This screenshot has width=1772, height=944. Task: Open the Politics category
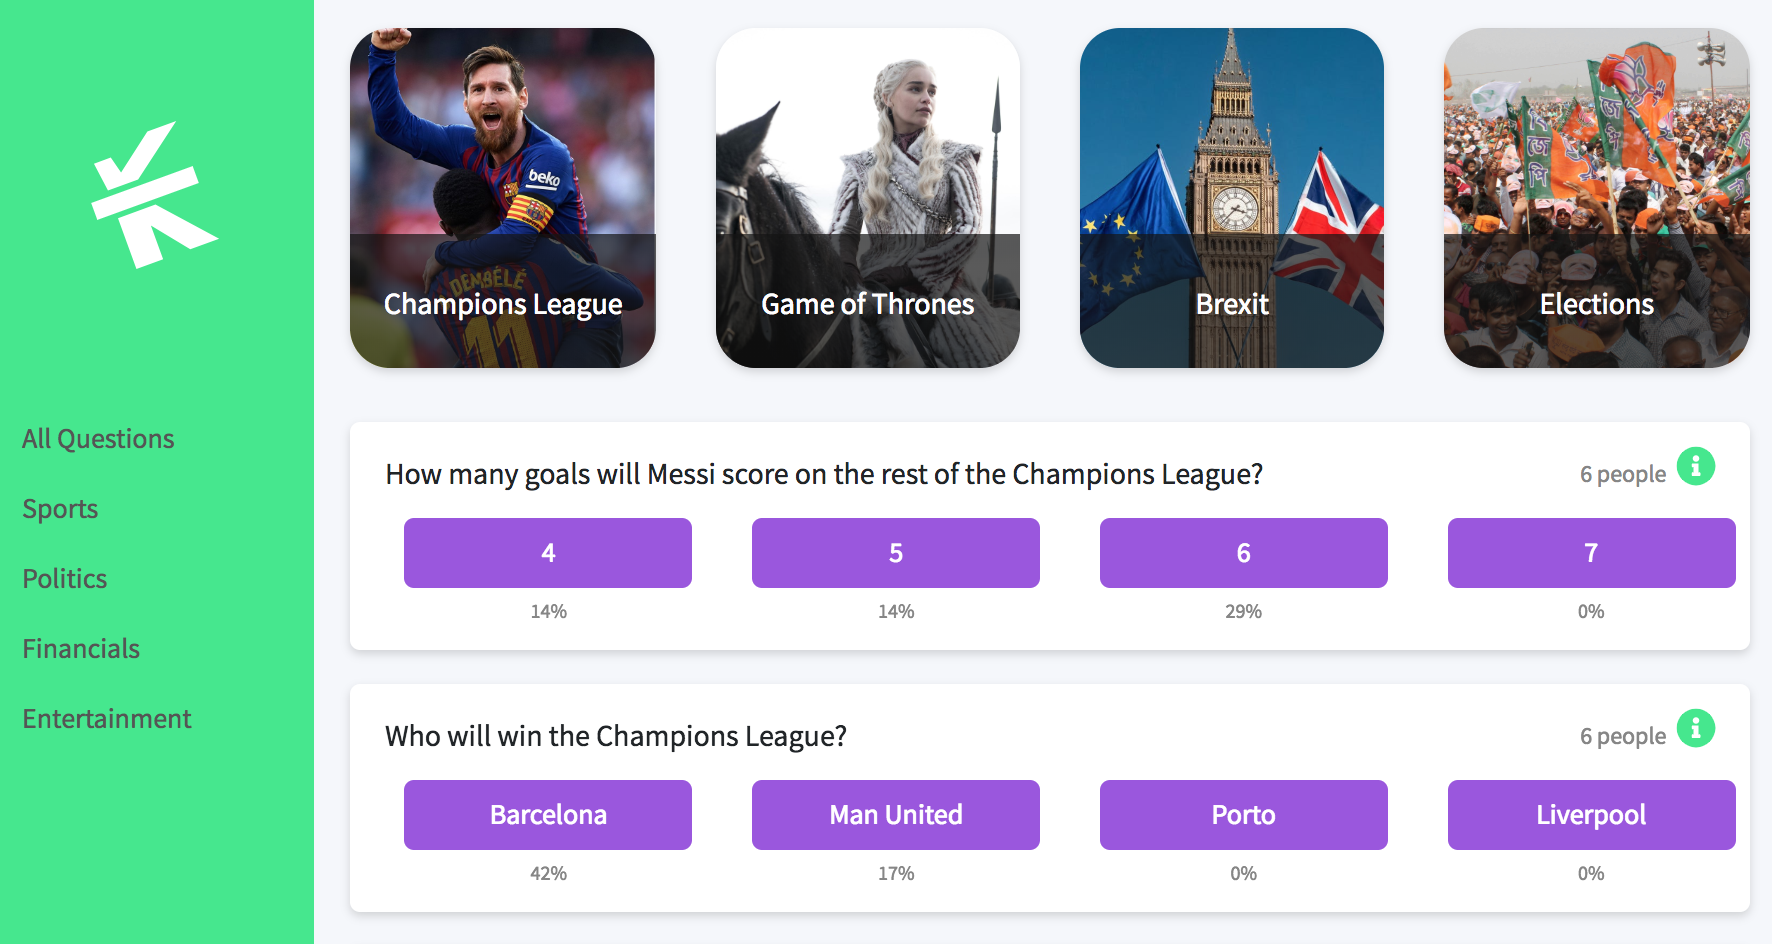[65, 579]
